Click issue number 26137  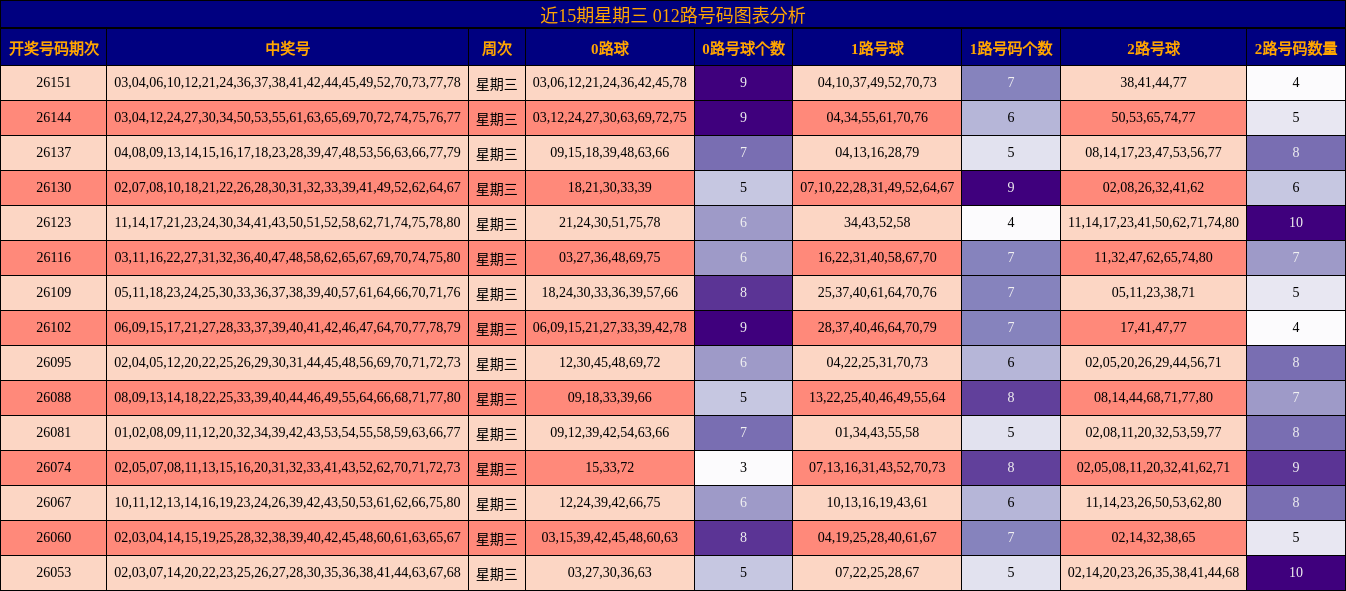54,153
